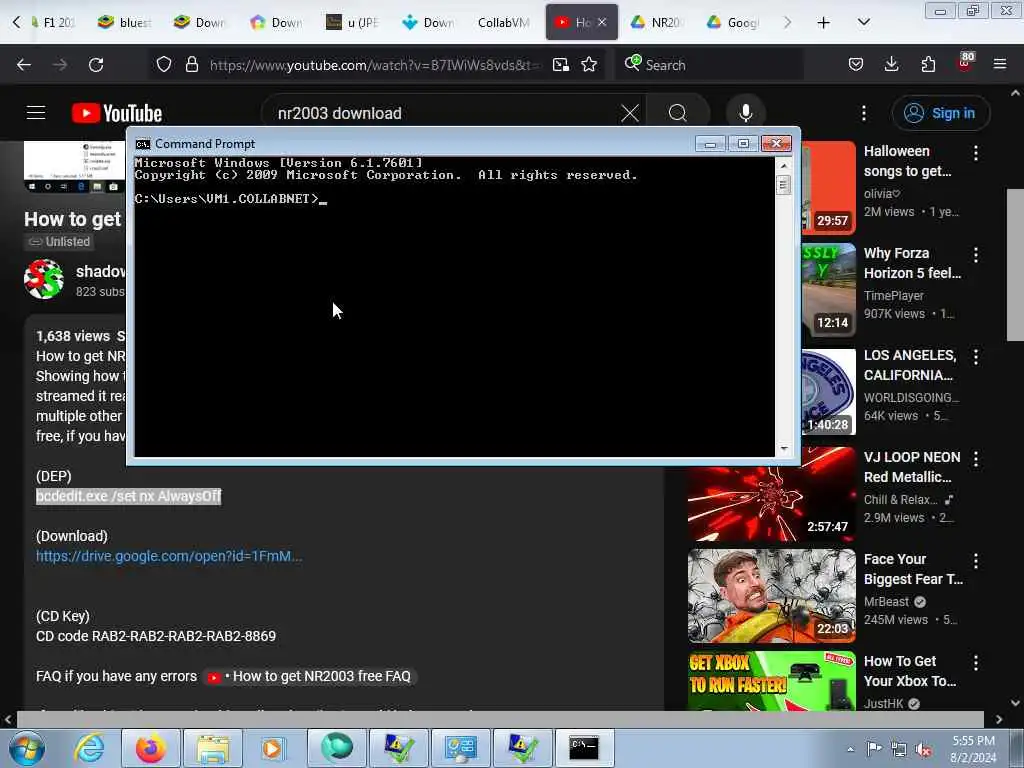Open the Google Drive download link

click(x=168, y=556)
